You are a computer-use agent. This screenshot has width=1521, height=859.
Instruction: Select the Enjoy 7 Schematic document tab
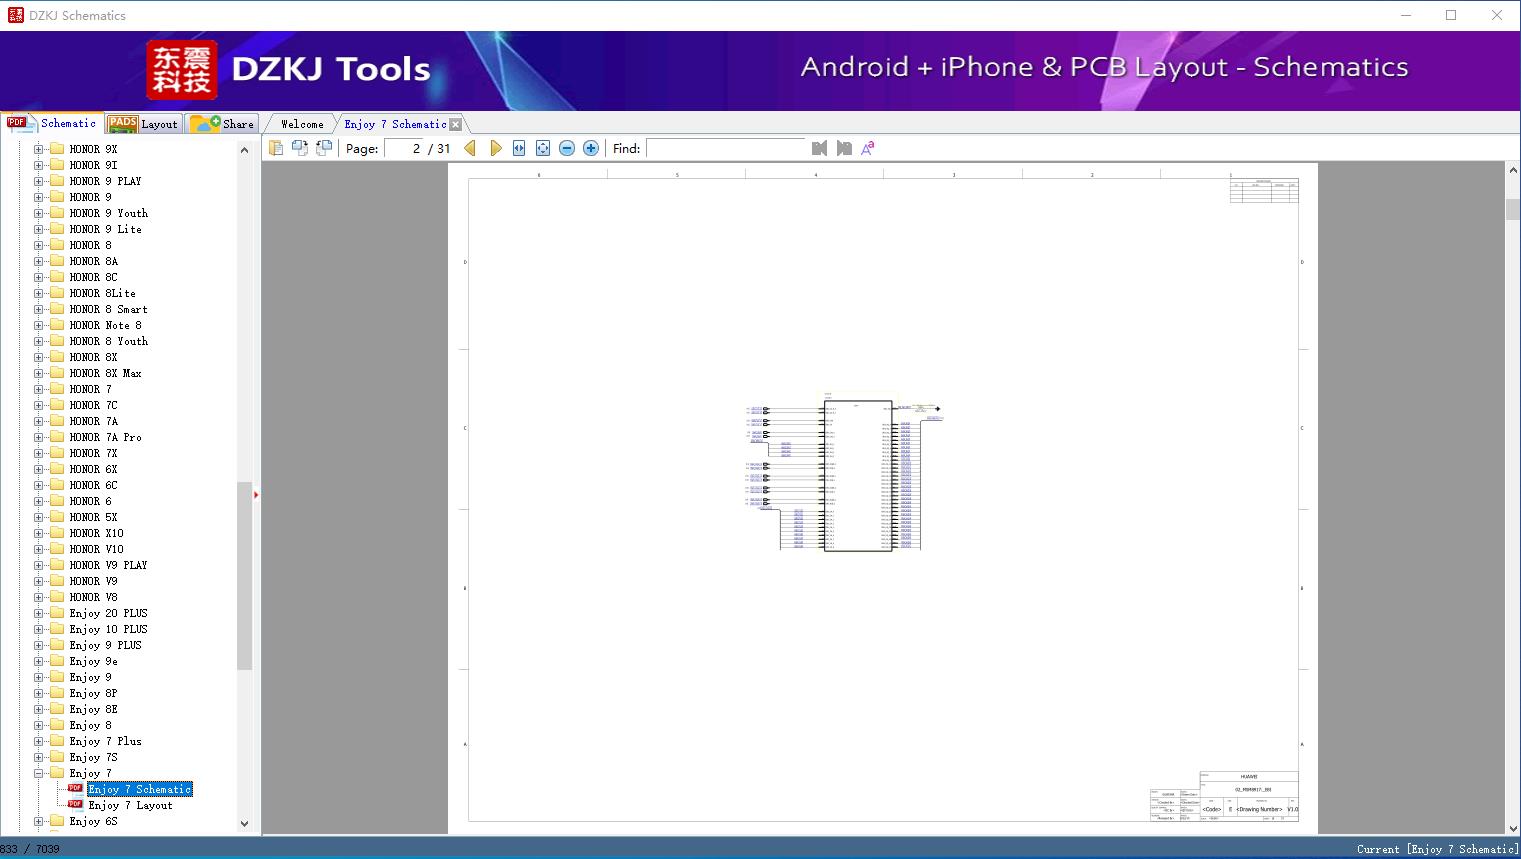395,124
